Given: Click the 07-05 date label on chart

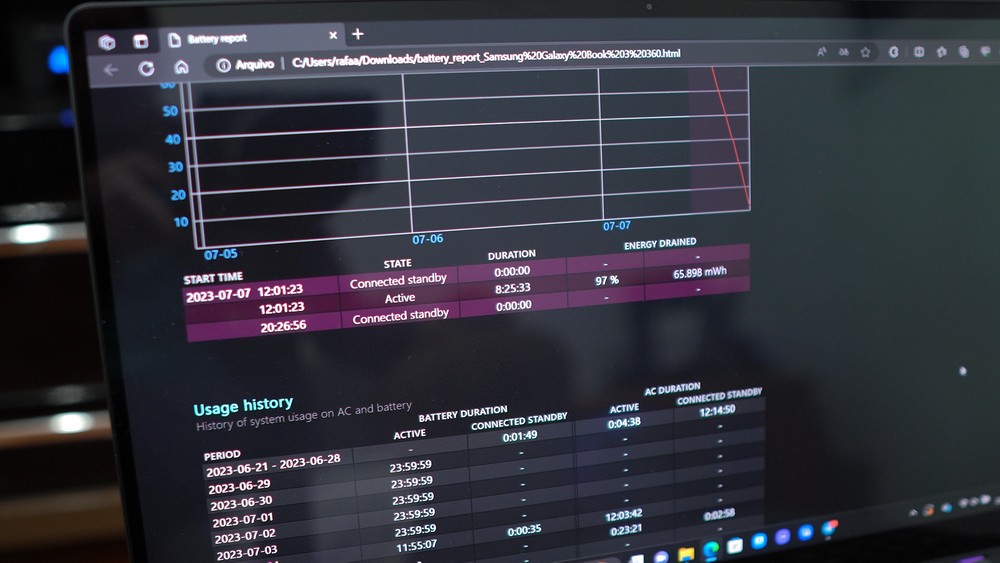Looking at the screenshot, I should tap(221, 254).
